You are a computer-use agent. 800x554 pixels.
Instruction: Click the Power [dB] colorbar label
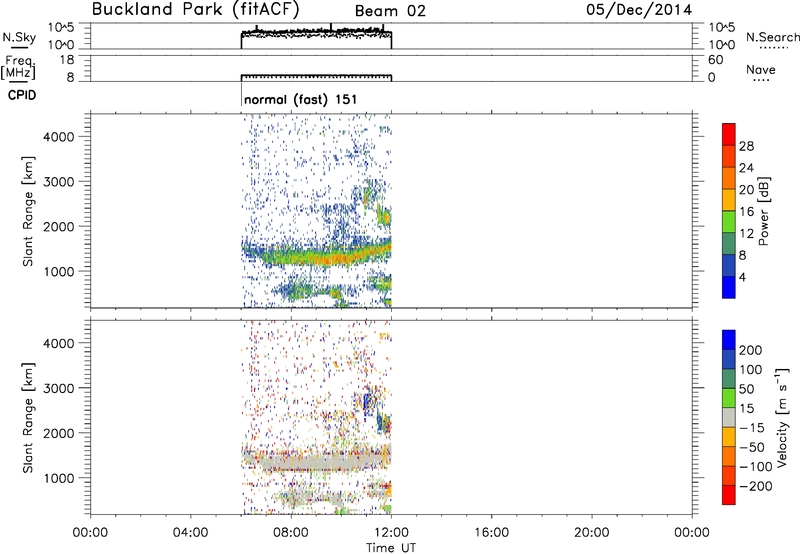click(763, 211)
